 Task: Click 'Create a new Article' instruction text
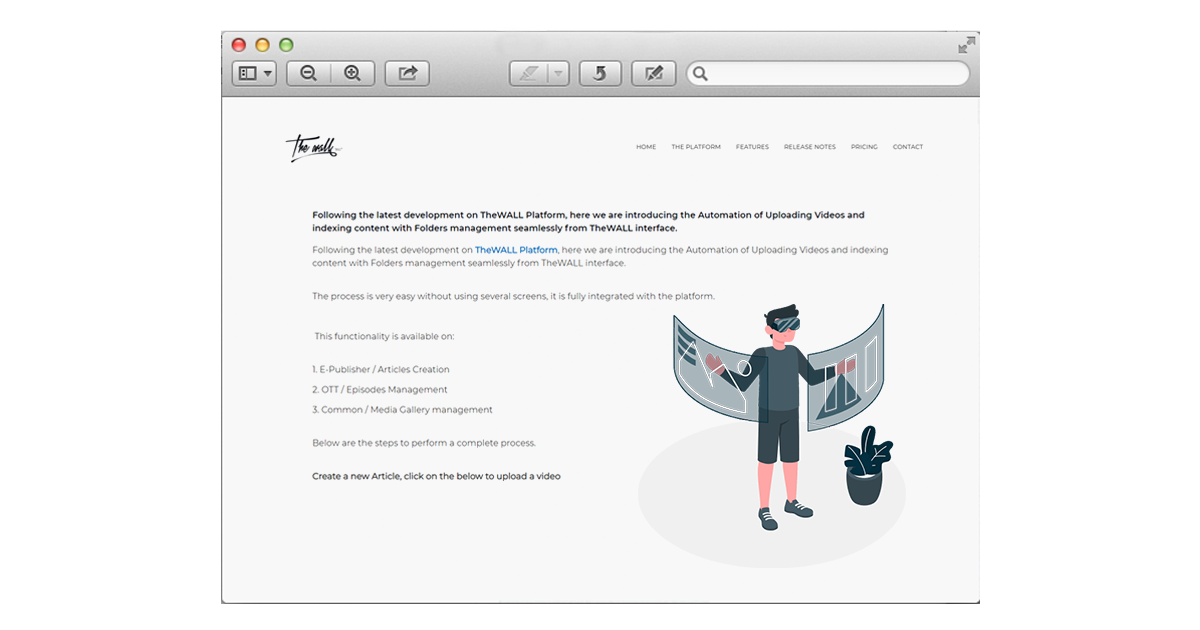click(436, 476)
